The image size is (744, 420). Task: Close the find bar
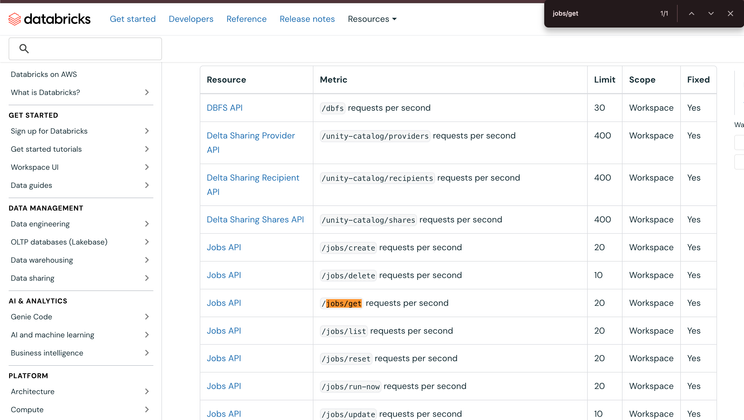pyautogui.click(x=730, y=13)
